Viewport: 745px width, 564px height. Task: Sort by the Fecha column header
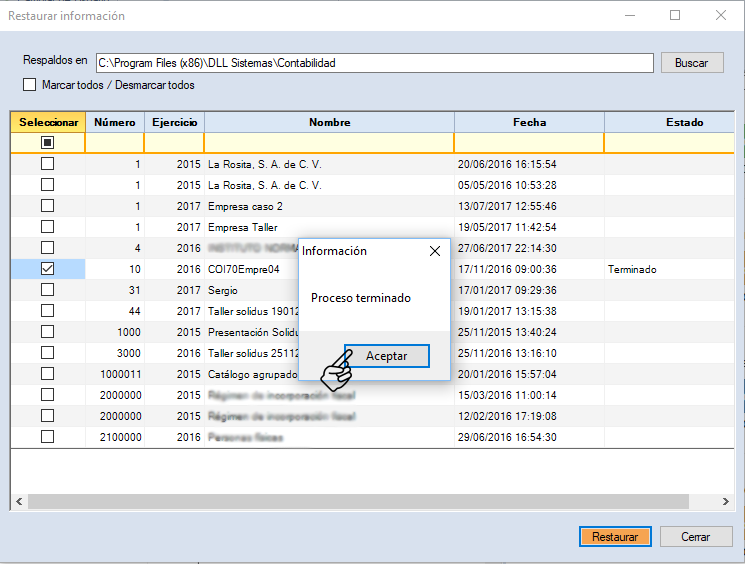click(529, 122)
